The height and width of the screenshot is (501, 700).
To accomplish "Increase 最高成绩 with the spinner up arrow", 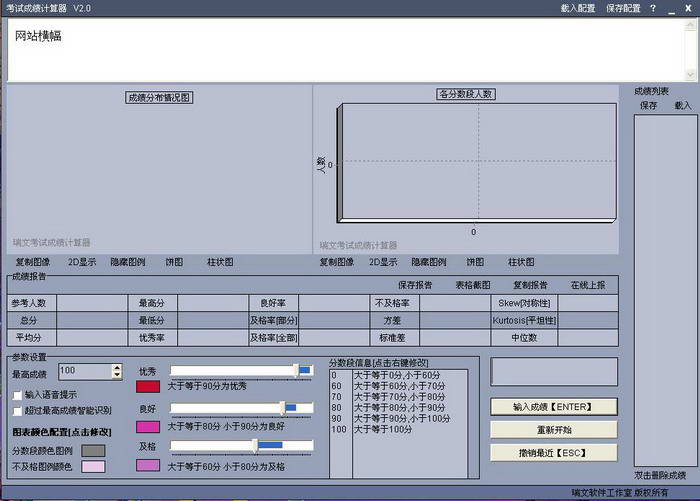I will coord(117,367).
